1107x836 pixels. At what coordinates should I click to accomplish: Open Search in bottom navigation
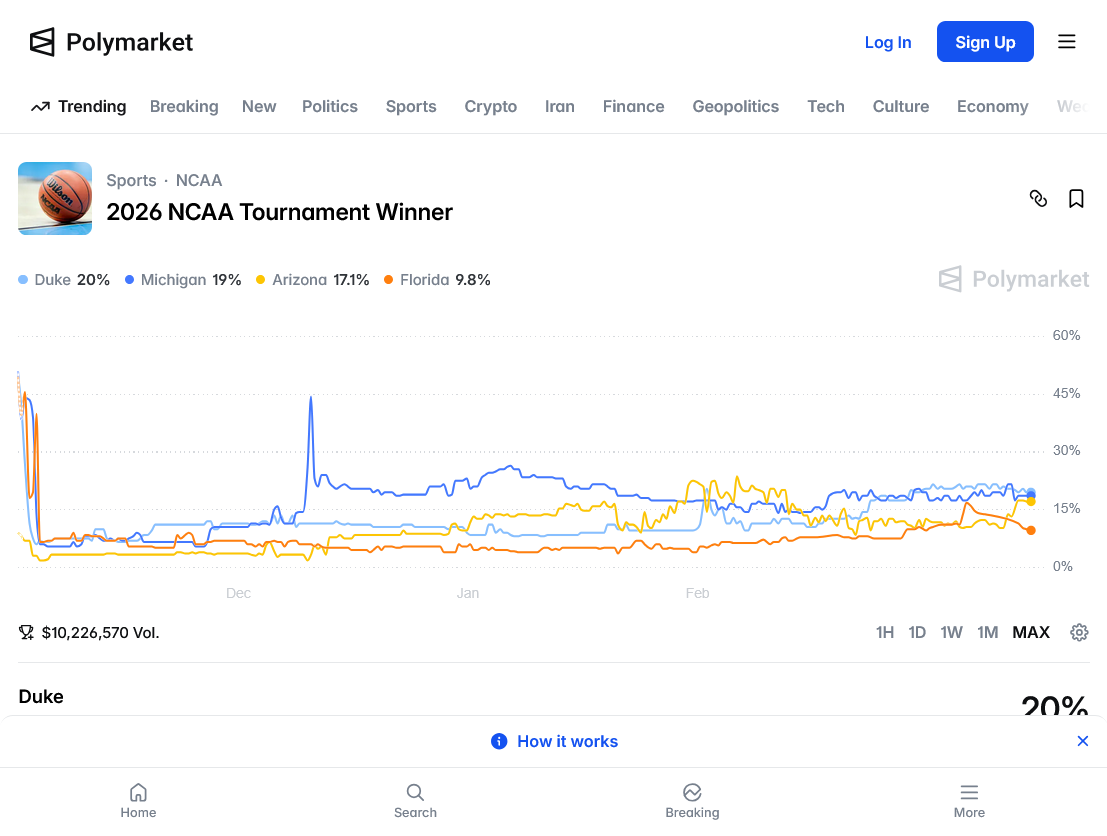click(x=415, y=800)
